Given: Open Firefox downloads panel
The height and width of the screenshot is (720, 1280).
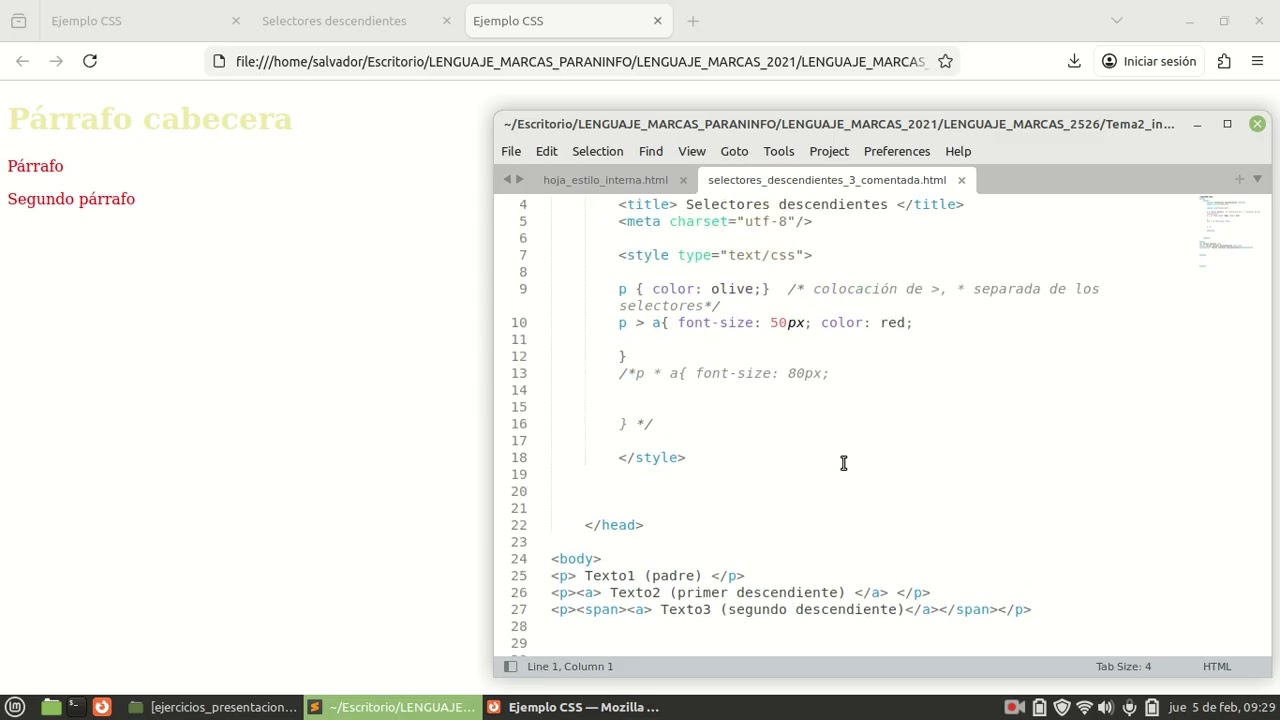Looking at the screenshot, I should coord(1074,61).
